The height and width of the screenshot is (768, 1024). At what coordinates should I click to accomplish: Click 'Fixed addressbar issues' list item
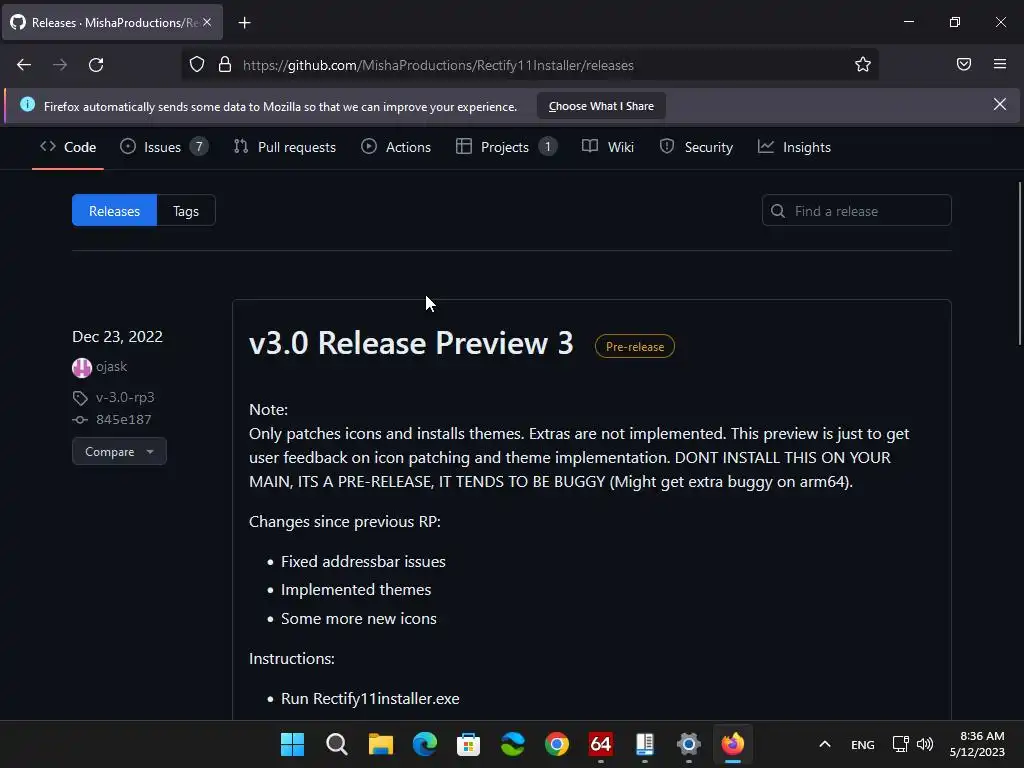pyautogui.click(x=363, y=562)
